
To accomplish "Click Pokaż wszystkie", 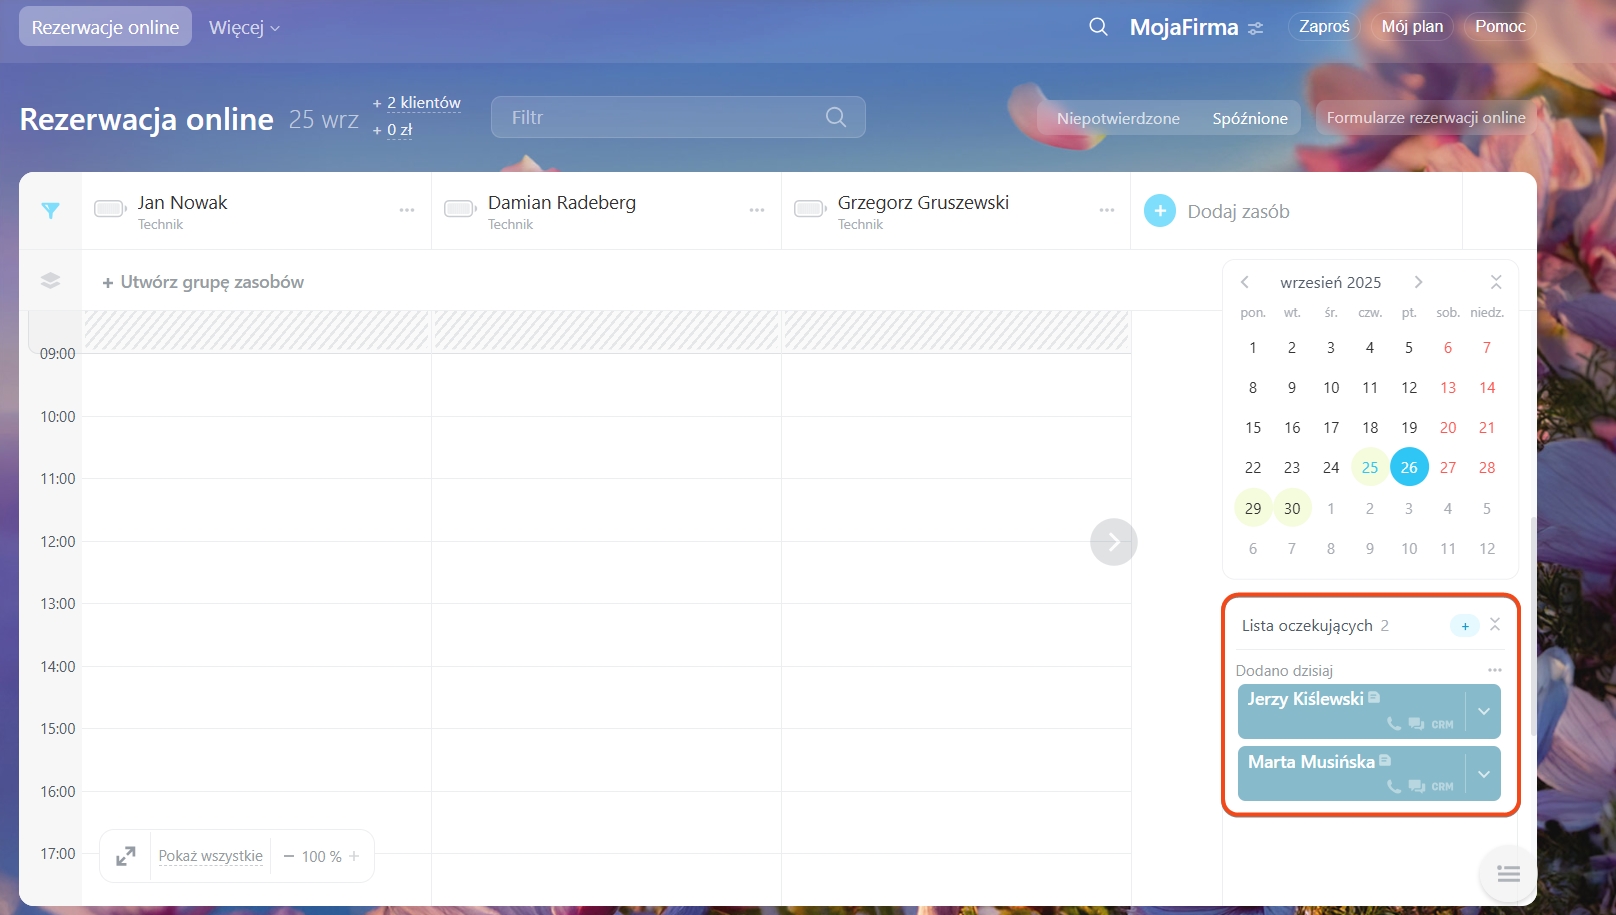I will pos(211,856).
